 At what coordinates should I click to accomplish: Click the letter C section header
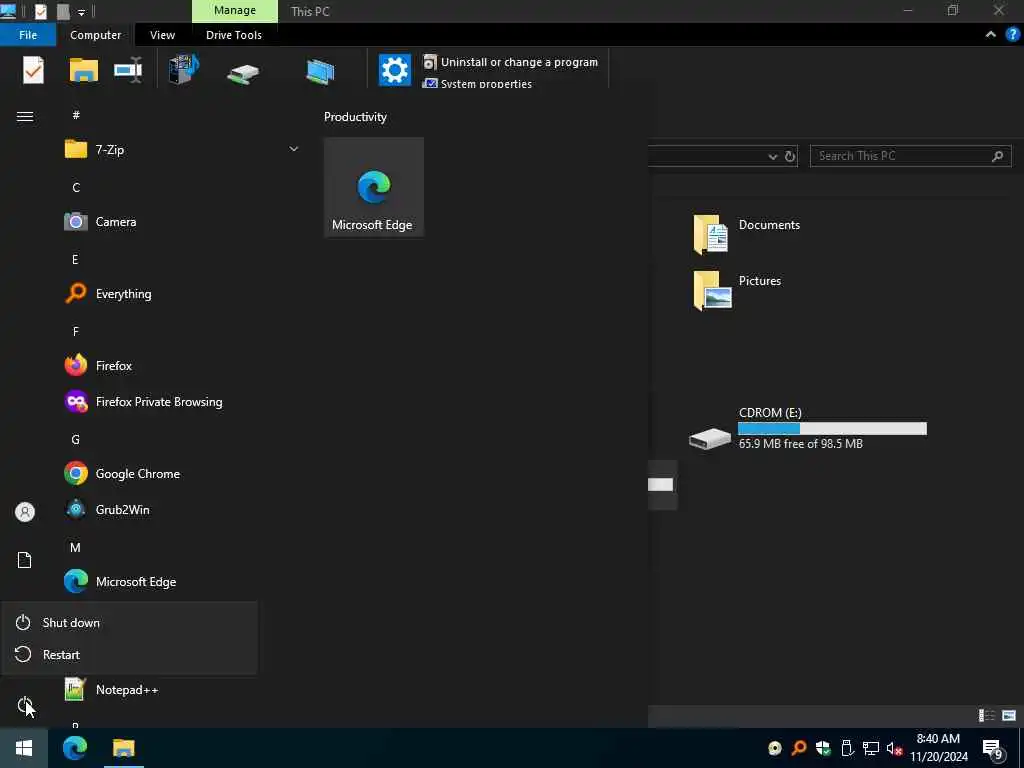pos(76,187)
